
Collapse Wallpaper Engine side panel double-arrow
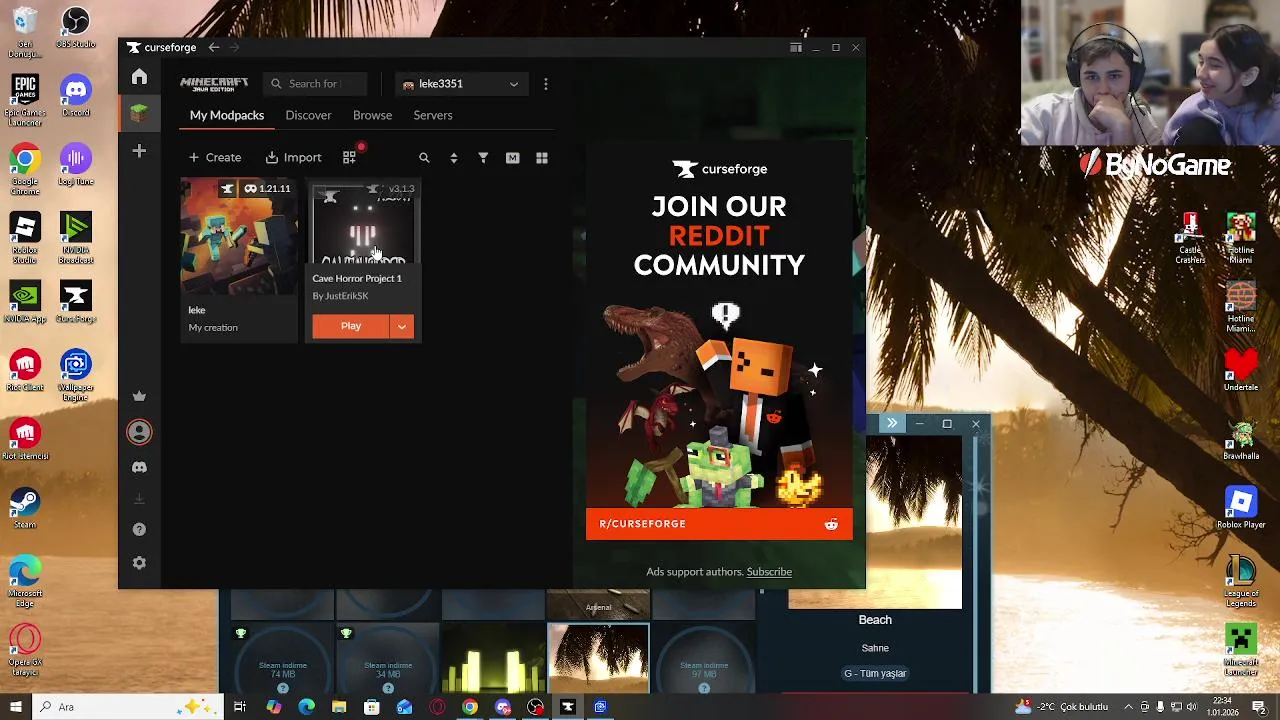[x=892, y=423]
